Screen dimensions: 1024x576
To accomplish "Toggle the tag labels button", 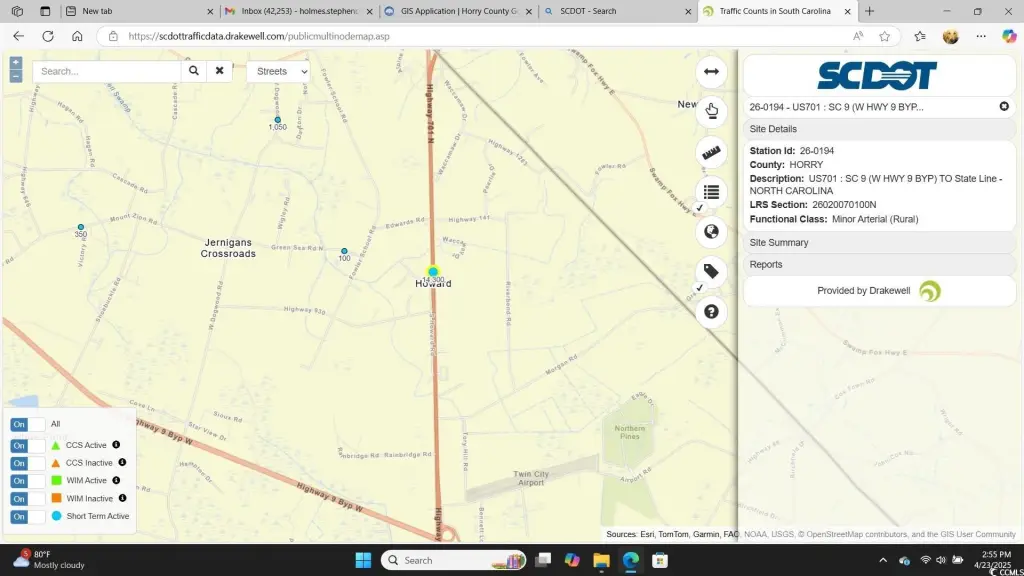I will [711, 271].
